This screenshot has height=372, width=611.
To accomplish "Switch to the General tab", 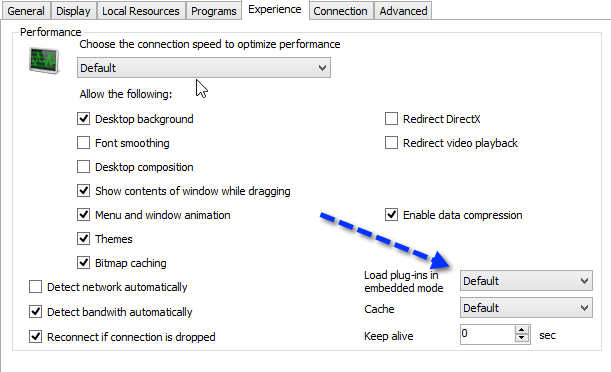I will click(26, 11).
